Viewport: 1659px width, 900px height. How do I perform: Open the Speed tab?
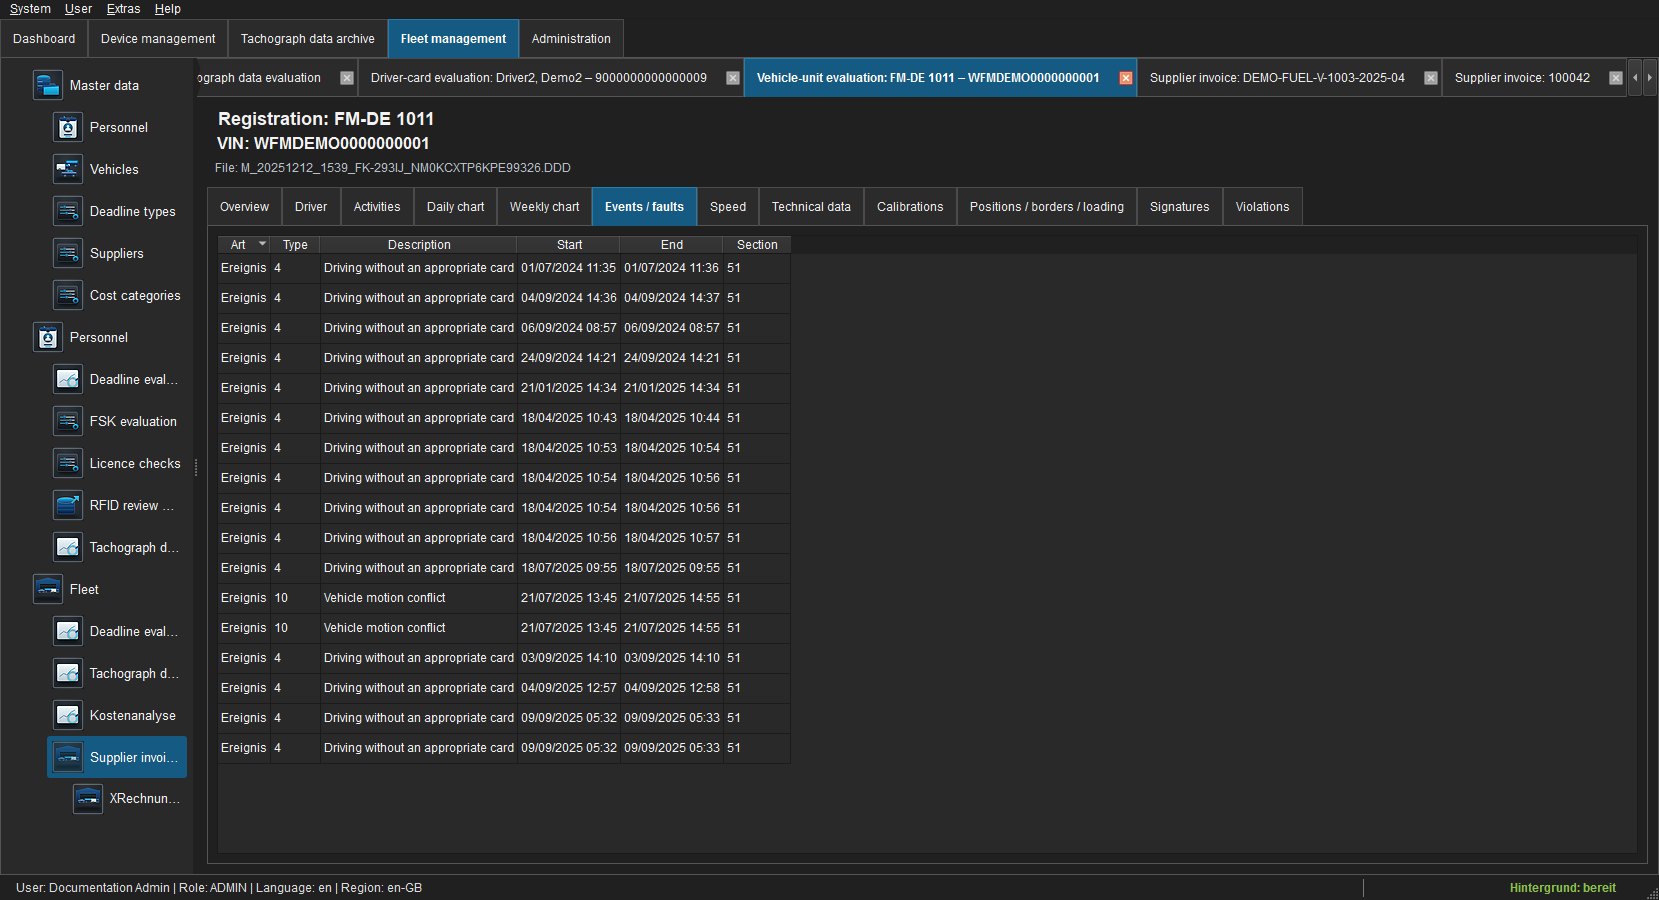(x=728, y=207)
